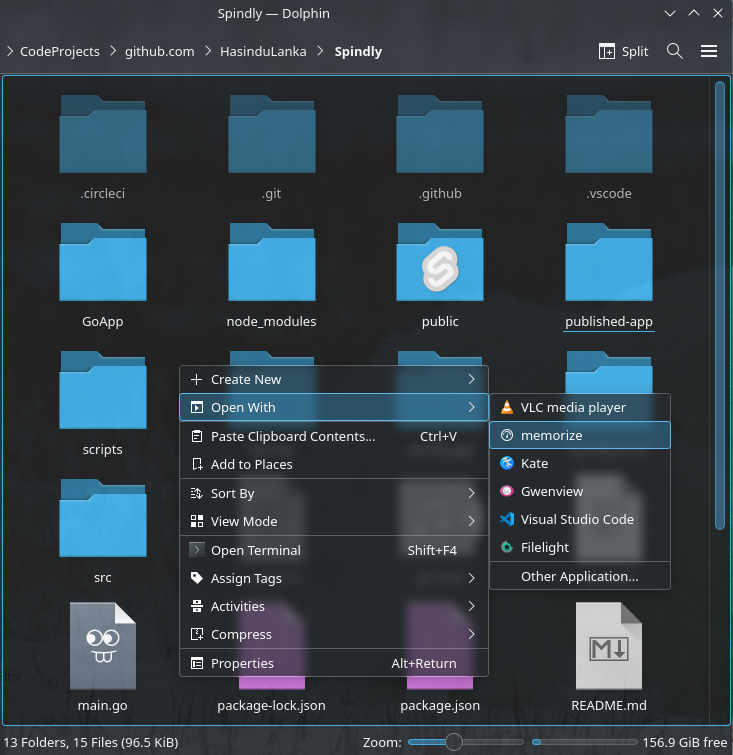
Task: Click the Properties icon in context menu
Action: (x=196, y=663)
